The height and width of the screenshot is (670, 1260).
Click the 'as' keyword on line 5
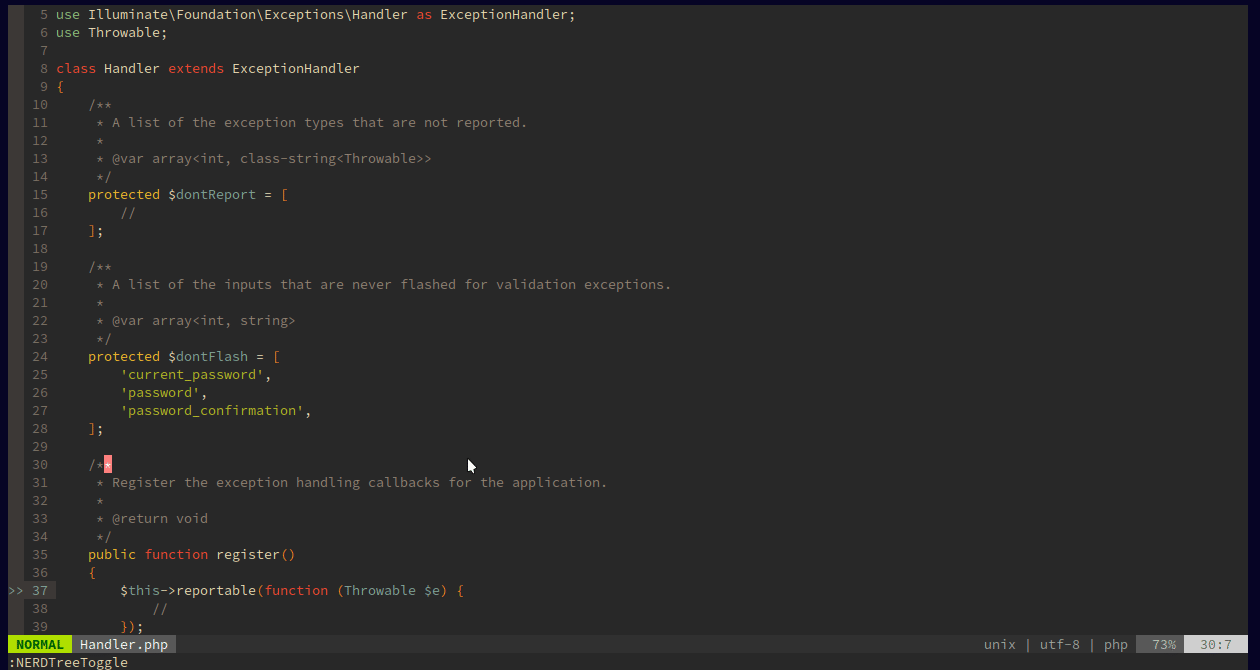[x=424, y=15]
